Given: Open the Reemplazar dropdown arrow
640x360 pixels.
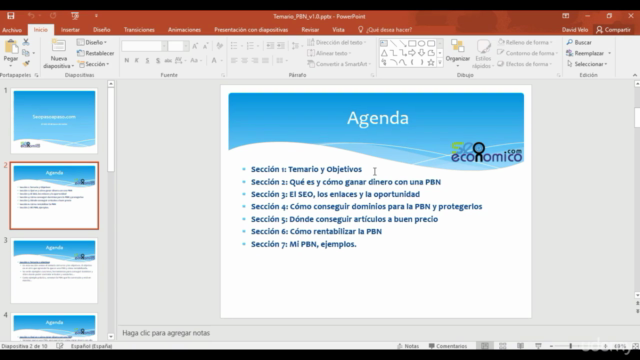Looking at the screenshot, I should click(609, 53).
